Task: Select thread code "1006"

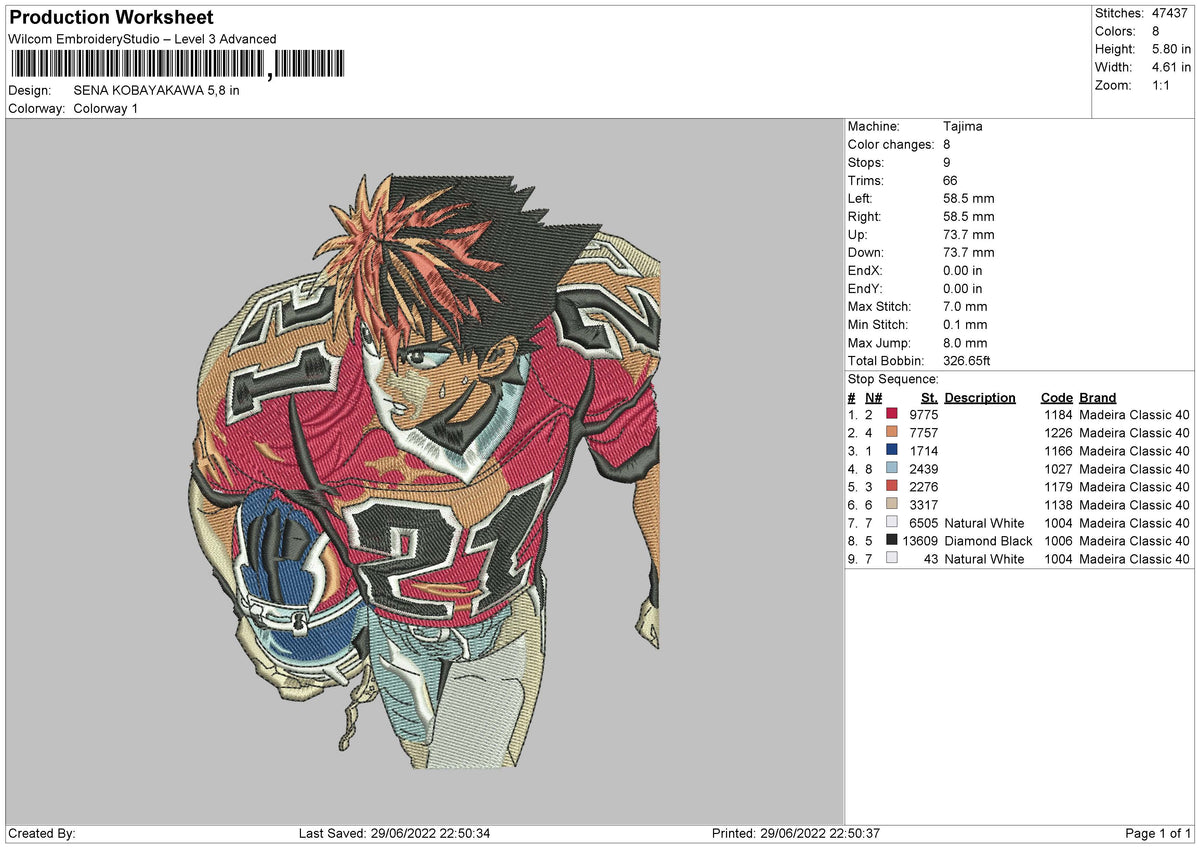Action: (1057, 541)
